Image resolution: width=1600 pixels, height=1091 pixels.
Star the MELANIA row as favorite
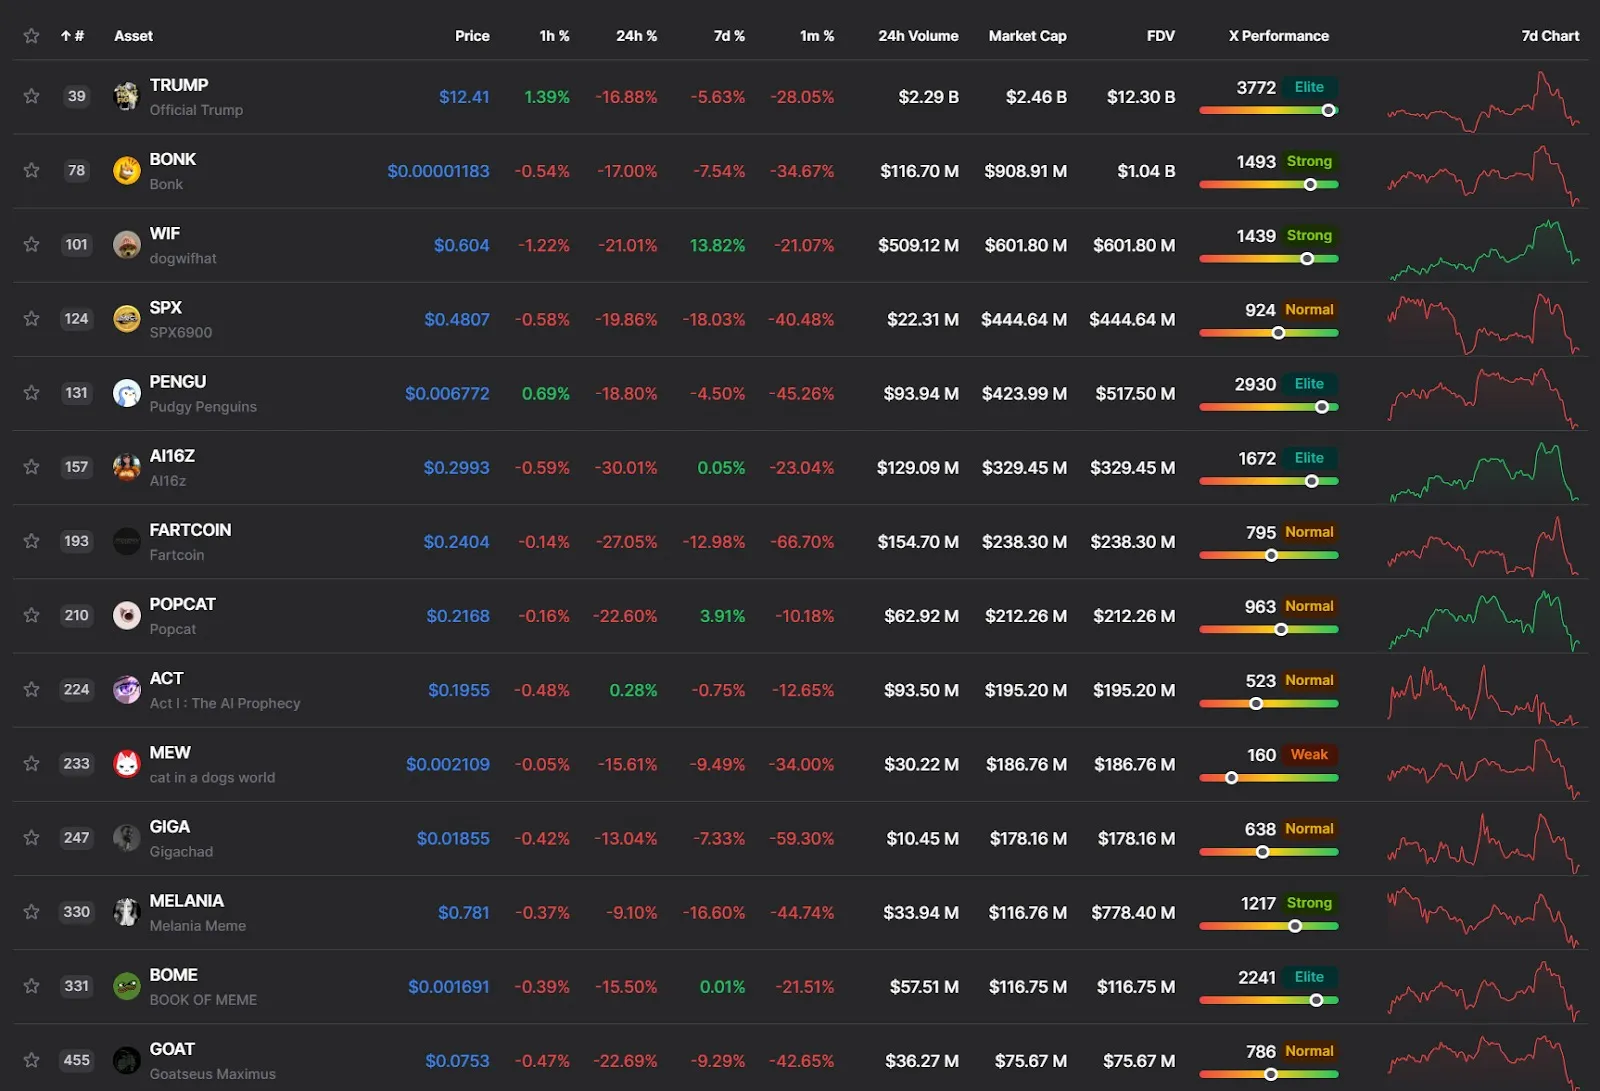pos(32,912)
